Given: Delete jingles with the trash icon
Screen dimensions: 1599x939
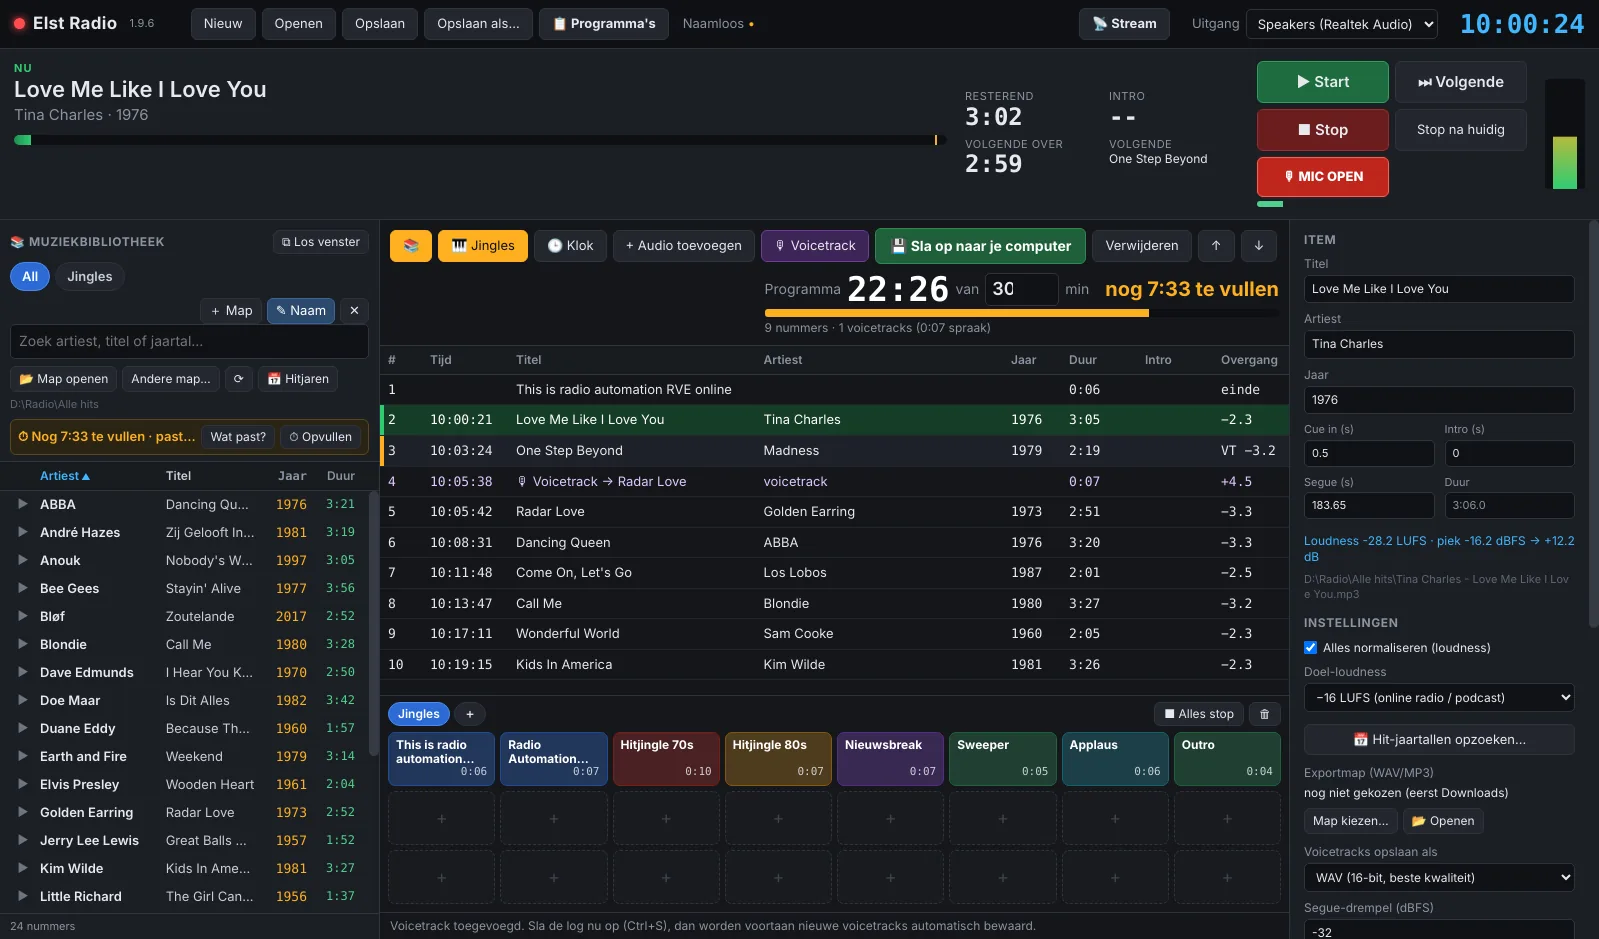Looking at the screenshot, I should [x=1264, y=714].
